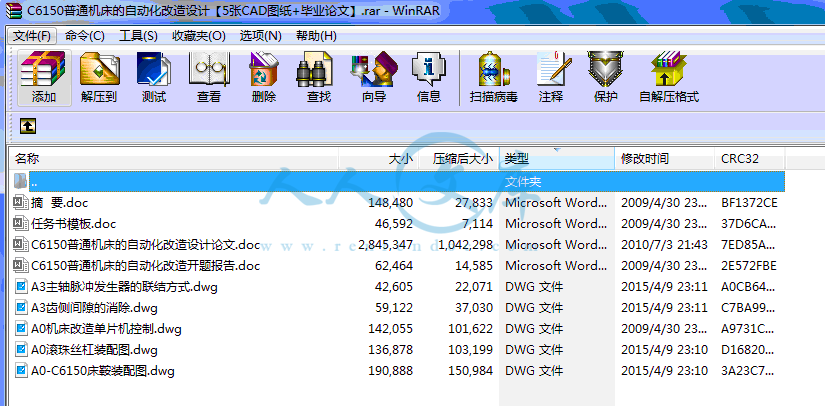Click the DWG icon beside A3主轴脉冲发生器的联结方式.dwg

tap(21, 287)
